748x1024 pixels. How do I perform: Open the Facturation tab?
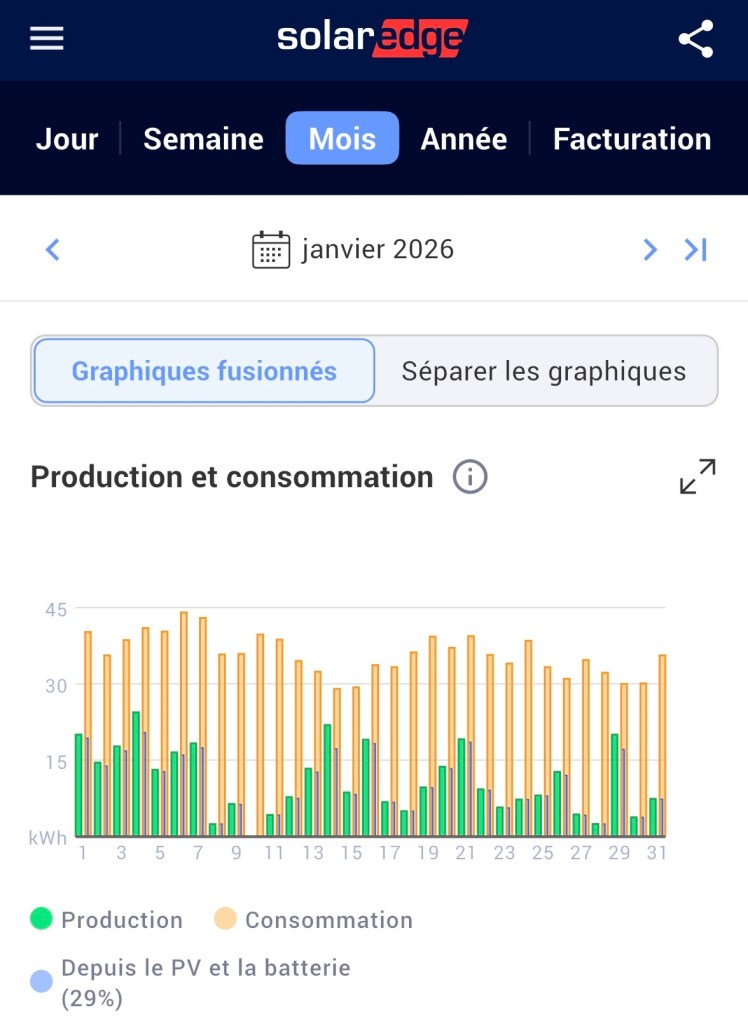tap(631, 139)
